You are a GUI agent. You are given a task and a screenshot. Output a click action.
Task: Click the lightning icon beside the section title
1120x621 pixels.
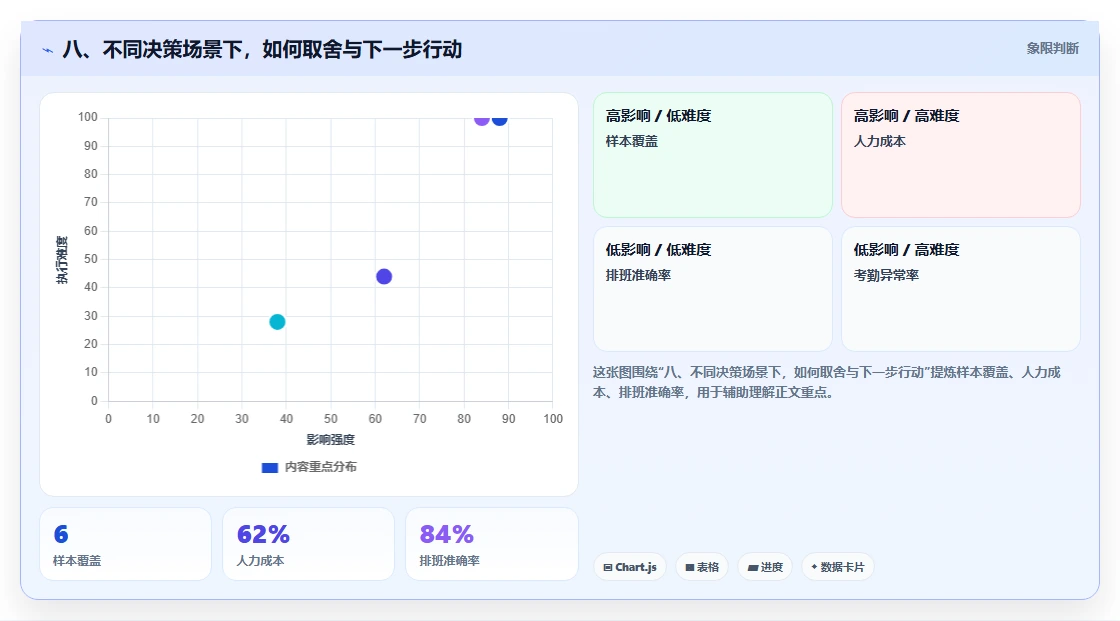48,50
